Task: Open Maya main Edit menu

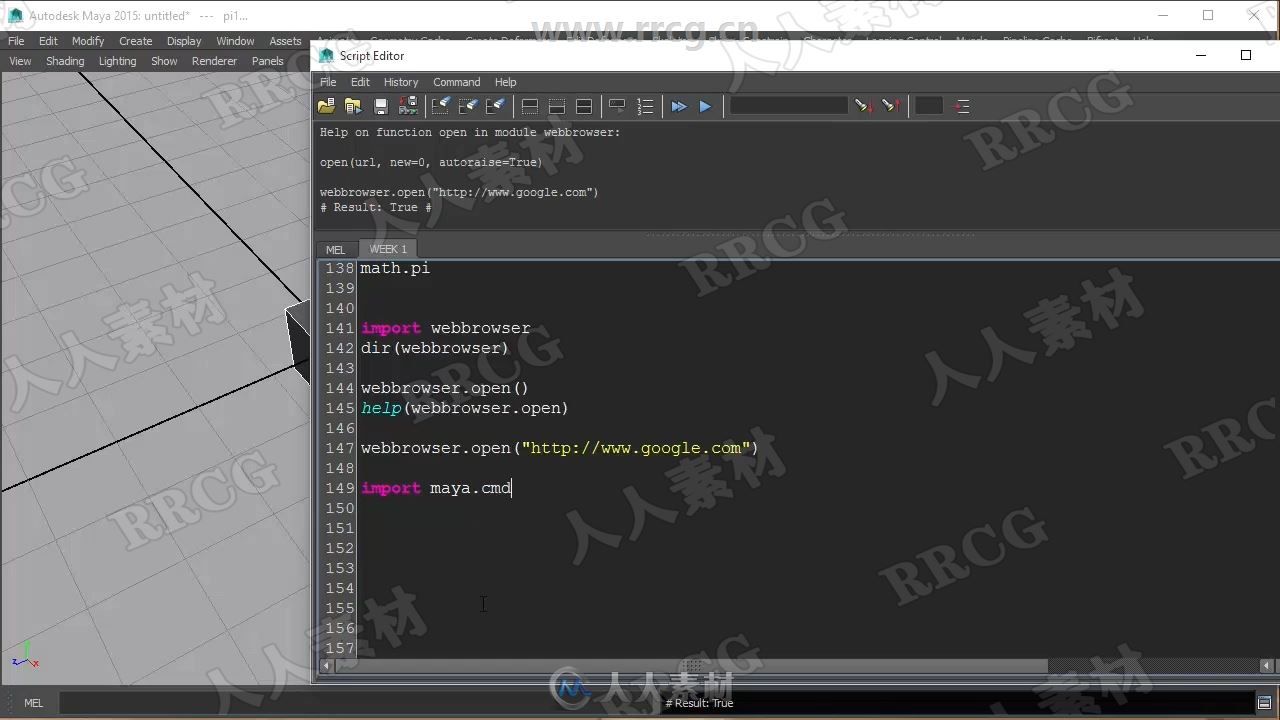Action: coord(48,41)
